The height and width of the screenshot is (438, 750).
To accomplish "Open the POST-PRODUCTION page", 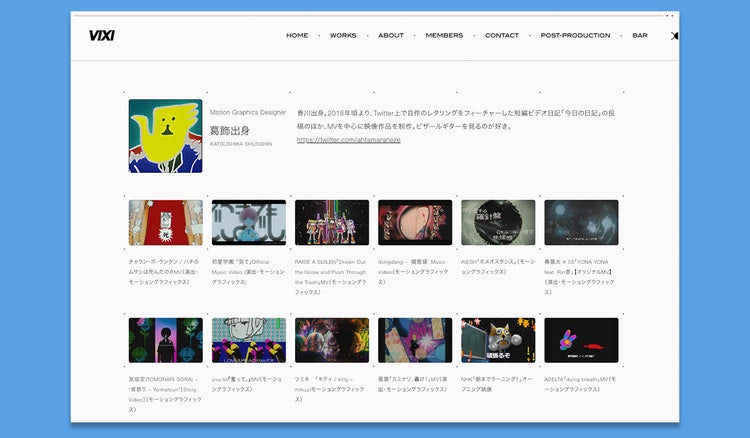I will tap(575, 35).
